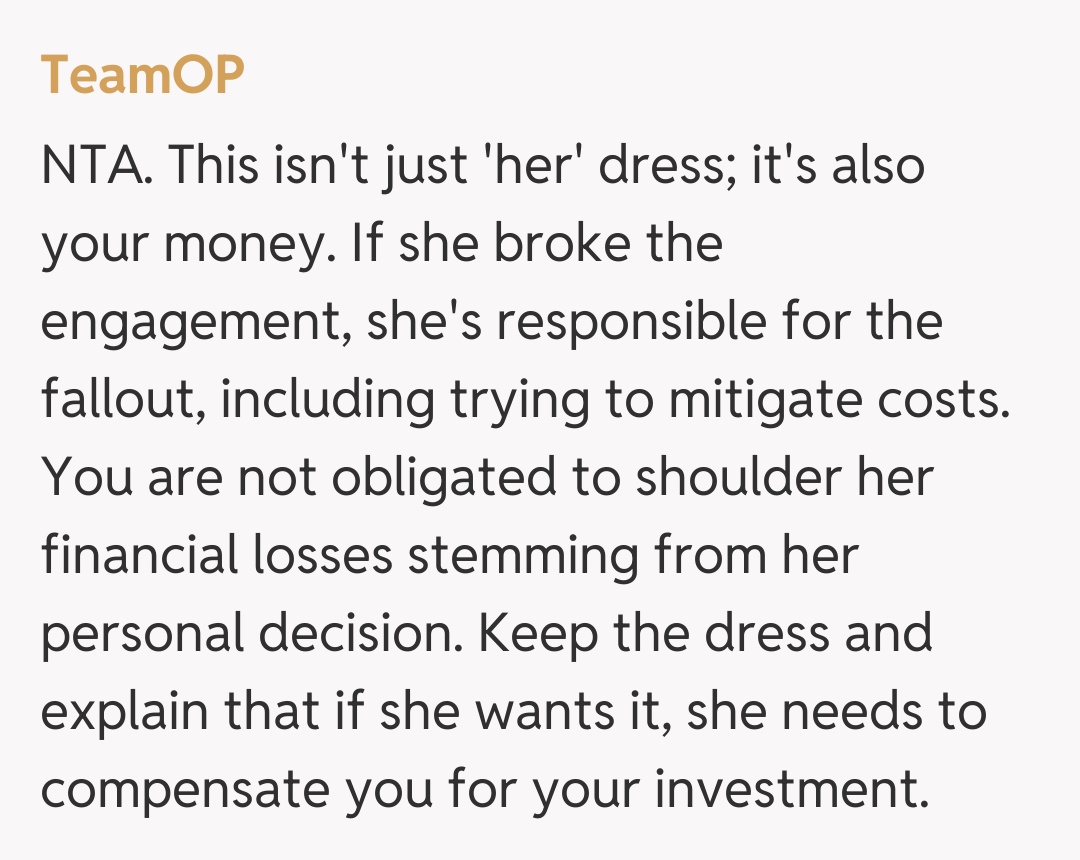The width and height of the screenshot is (1080, 860).
Task: Click the 'NTA.' verdict text
Action: [x=97, y=166]
